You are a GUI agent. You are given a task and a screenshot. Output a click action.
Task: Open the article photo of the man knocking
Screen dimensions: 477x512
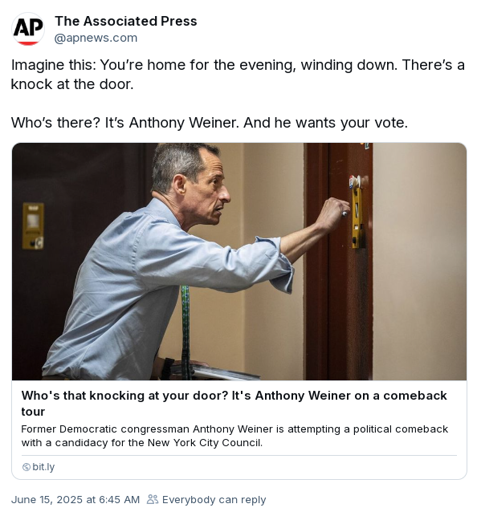click(239, 262)
